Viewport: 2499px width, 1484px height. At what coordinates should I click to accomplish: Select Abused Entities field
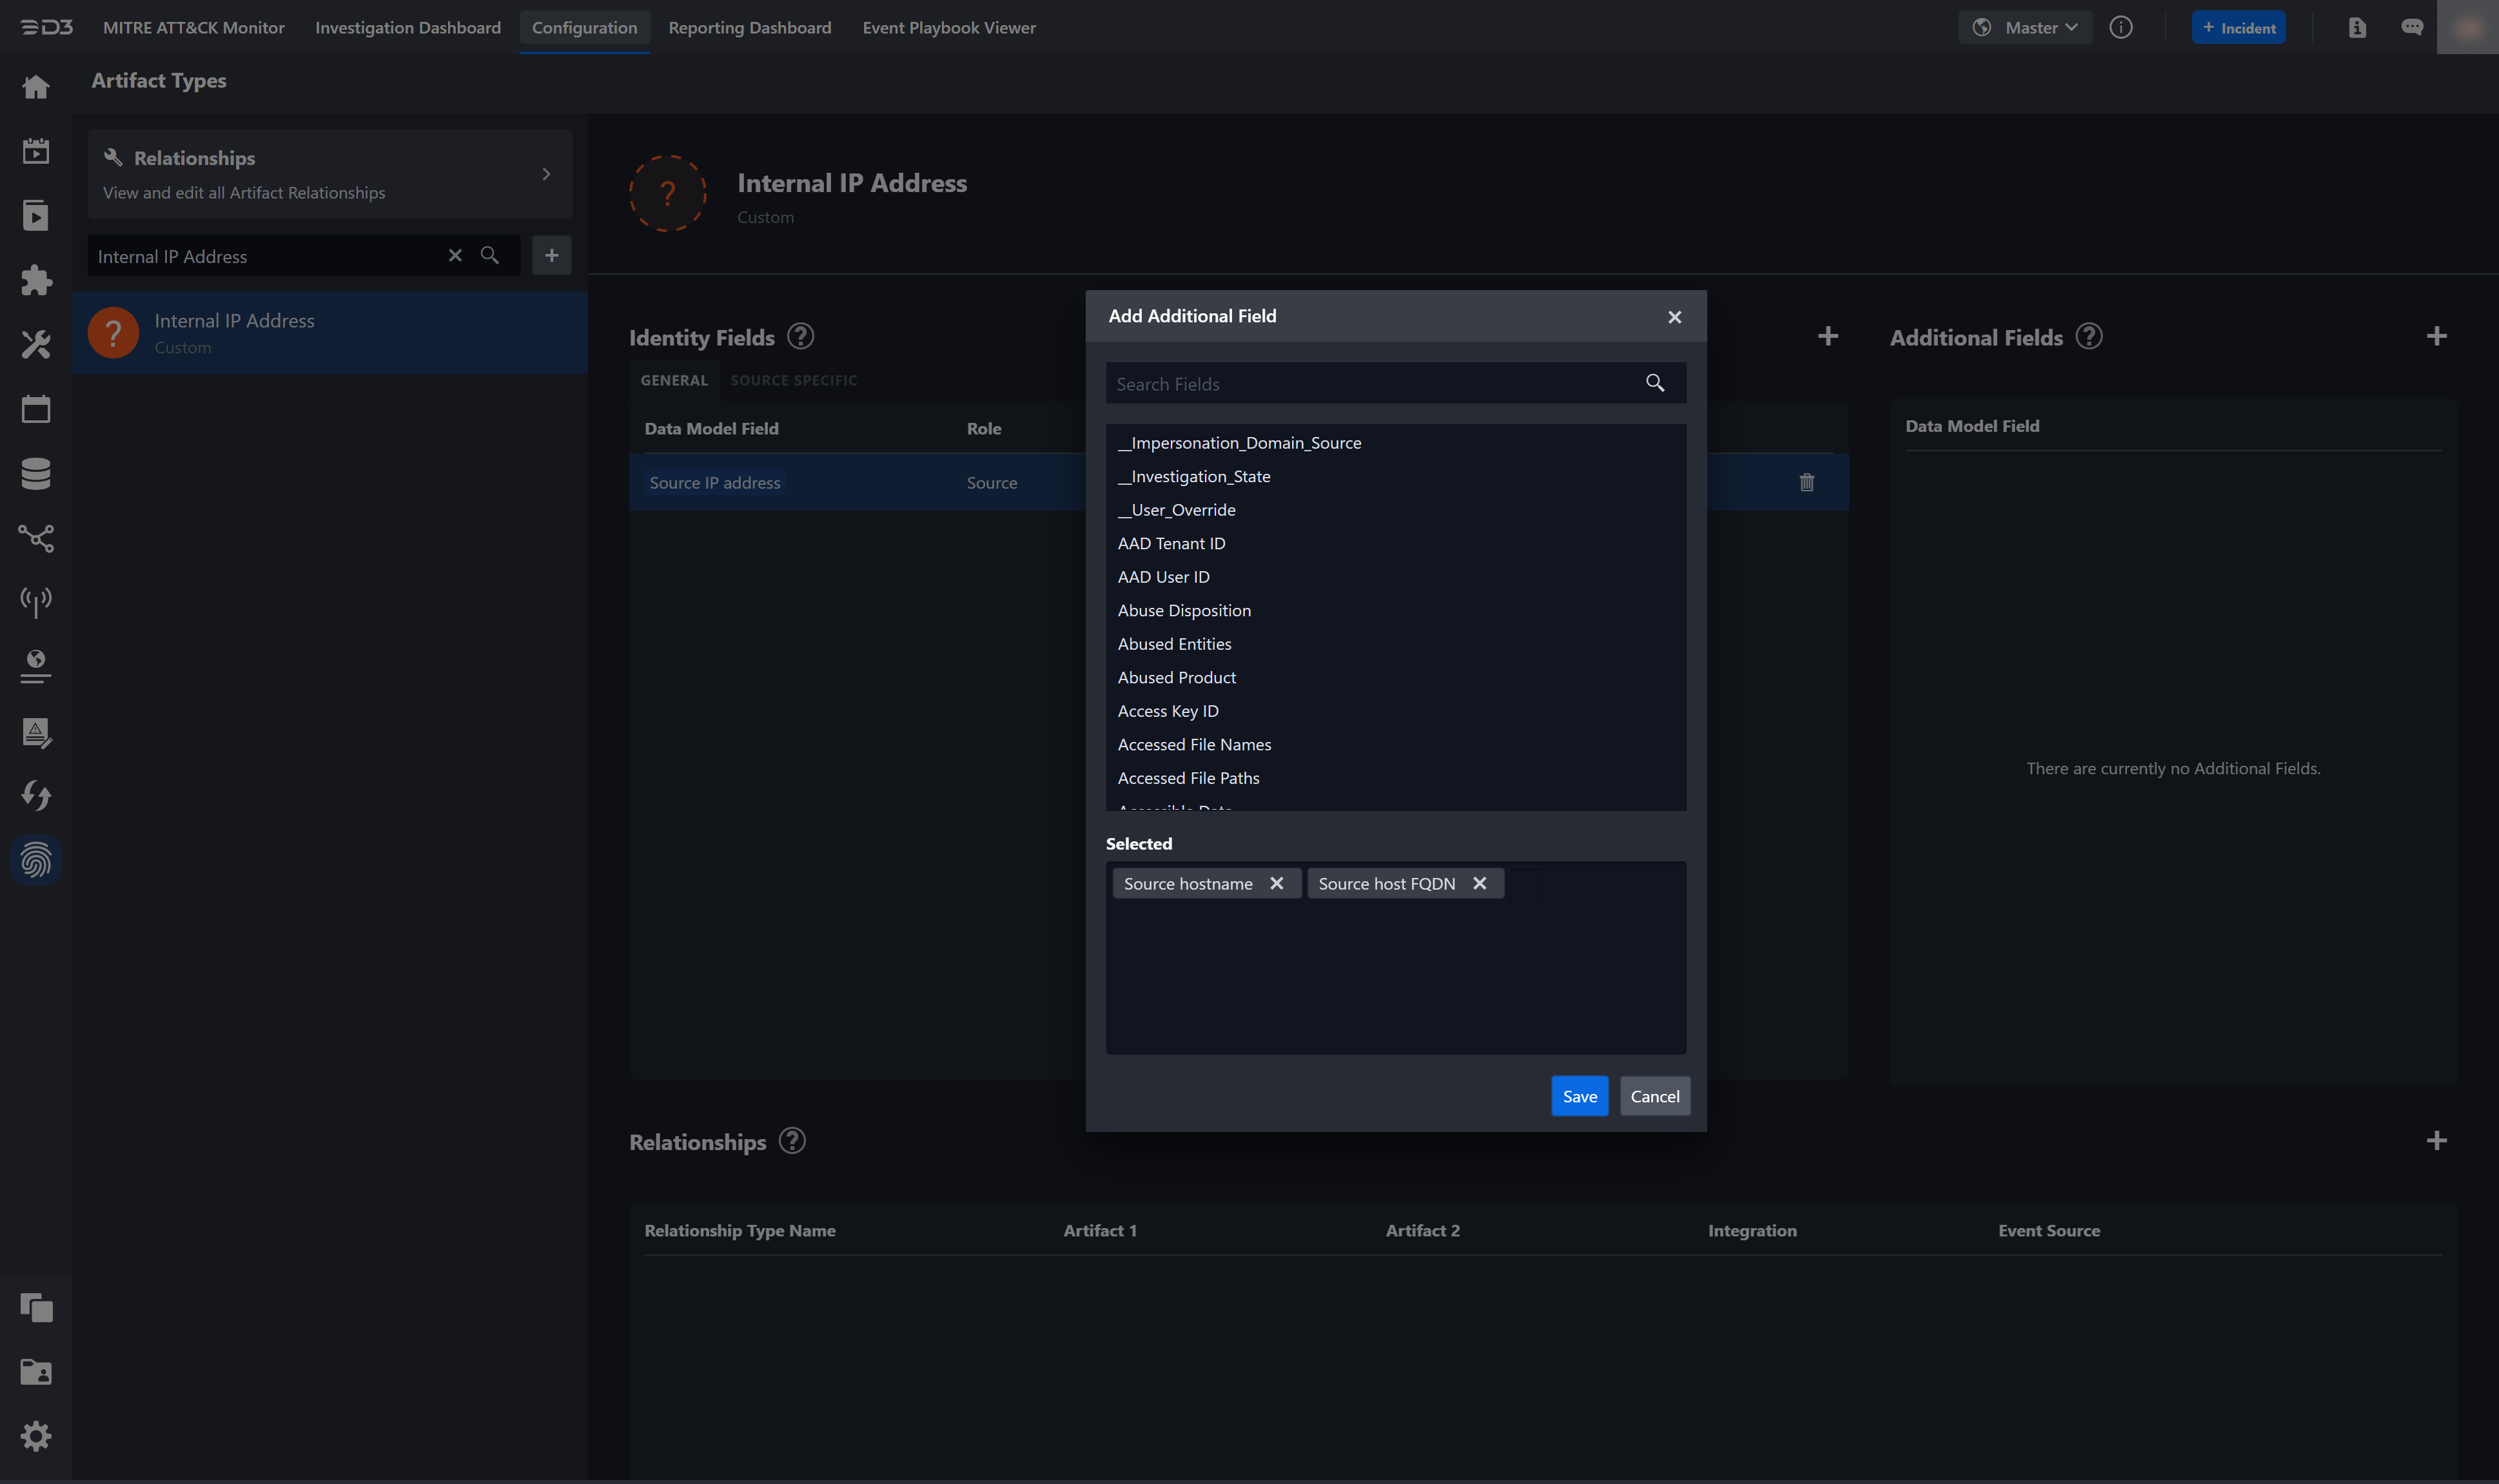(1395, 643)
